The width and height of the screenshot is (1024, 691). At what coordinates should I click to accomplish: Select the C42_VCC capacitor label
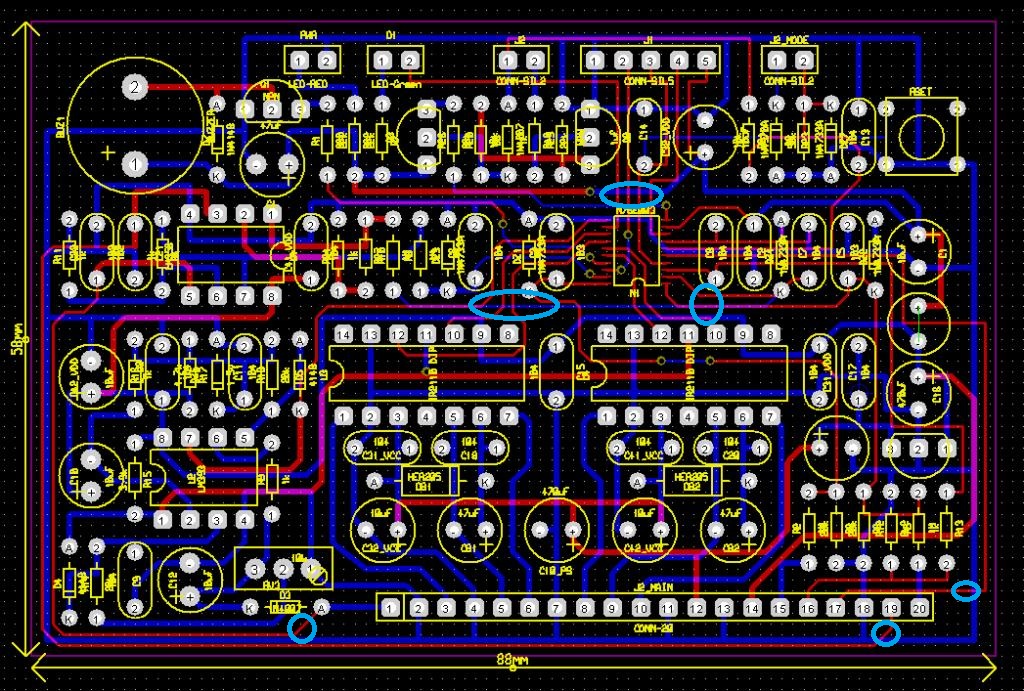coord(644,548)
